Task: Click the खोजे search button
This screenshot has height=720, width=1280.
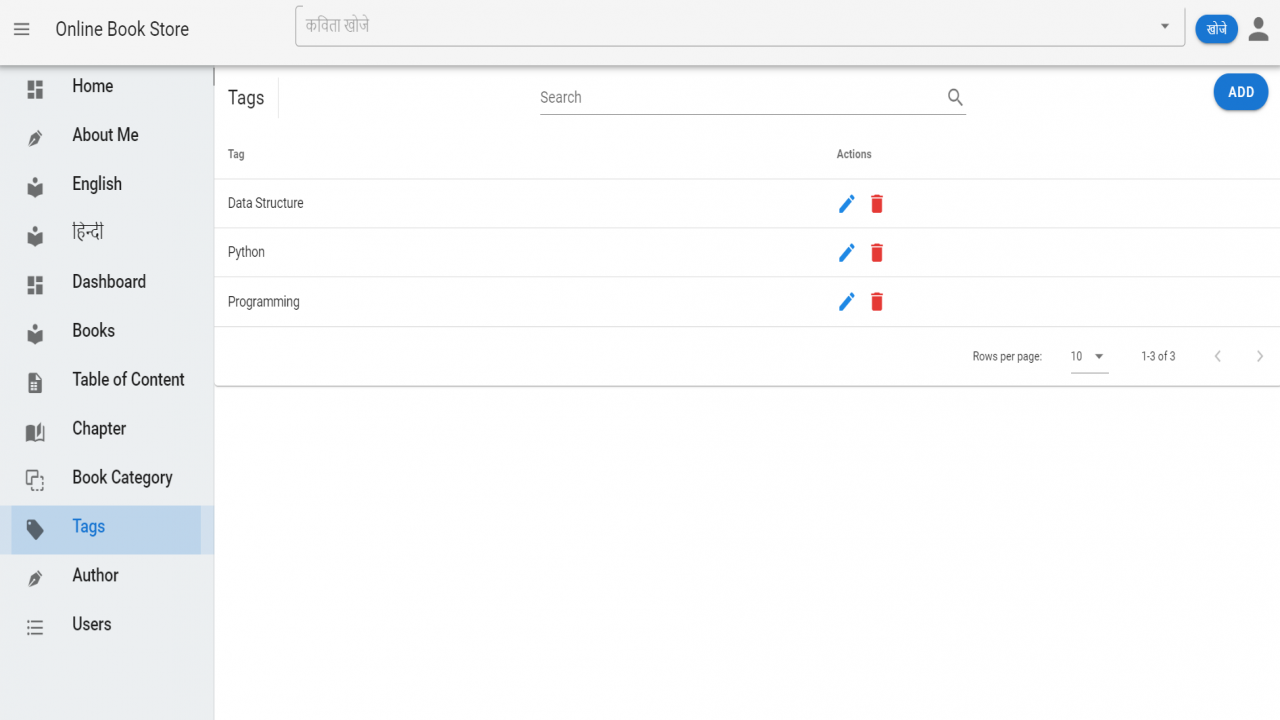Action: coord(1217,29)
